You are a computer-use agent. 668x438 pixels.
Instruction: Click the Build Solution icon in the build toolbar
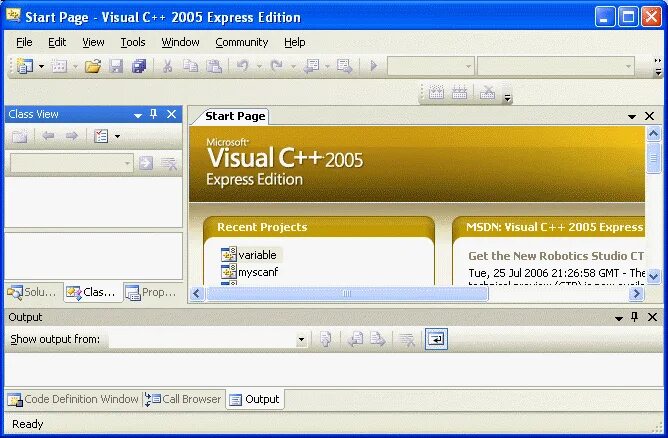click(x=436, y=92)
